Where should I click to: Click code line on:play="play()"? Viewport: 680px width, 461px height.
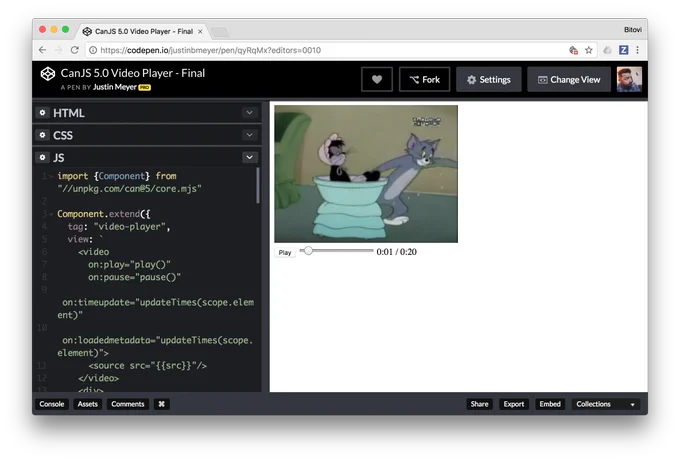(129, 265)
